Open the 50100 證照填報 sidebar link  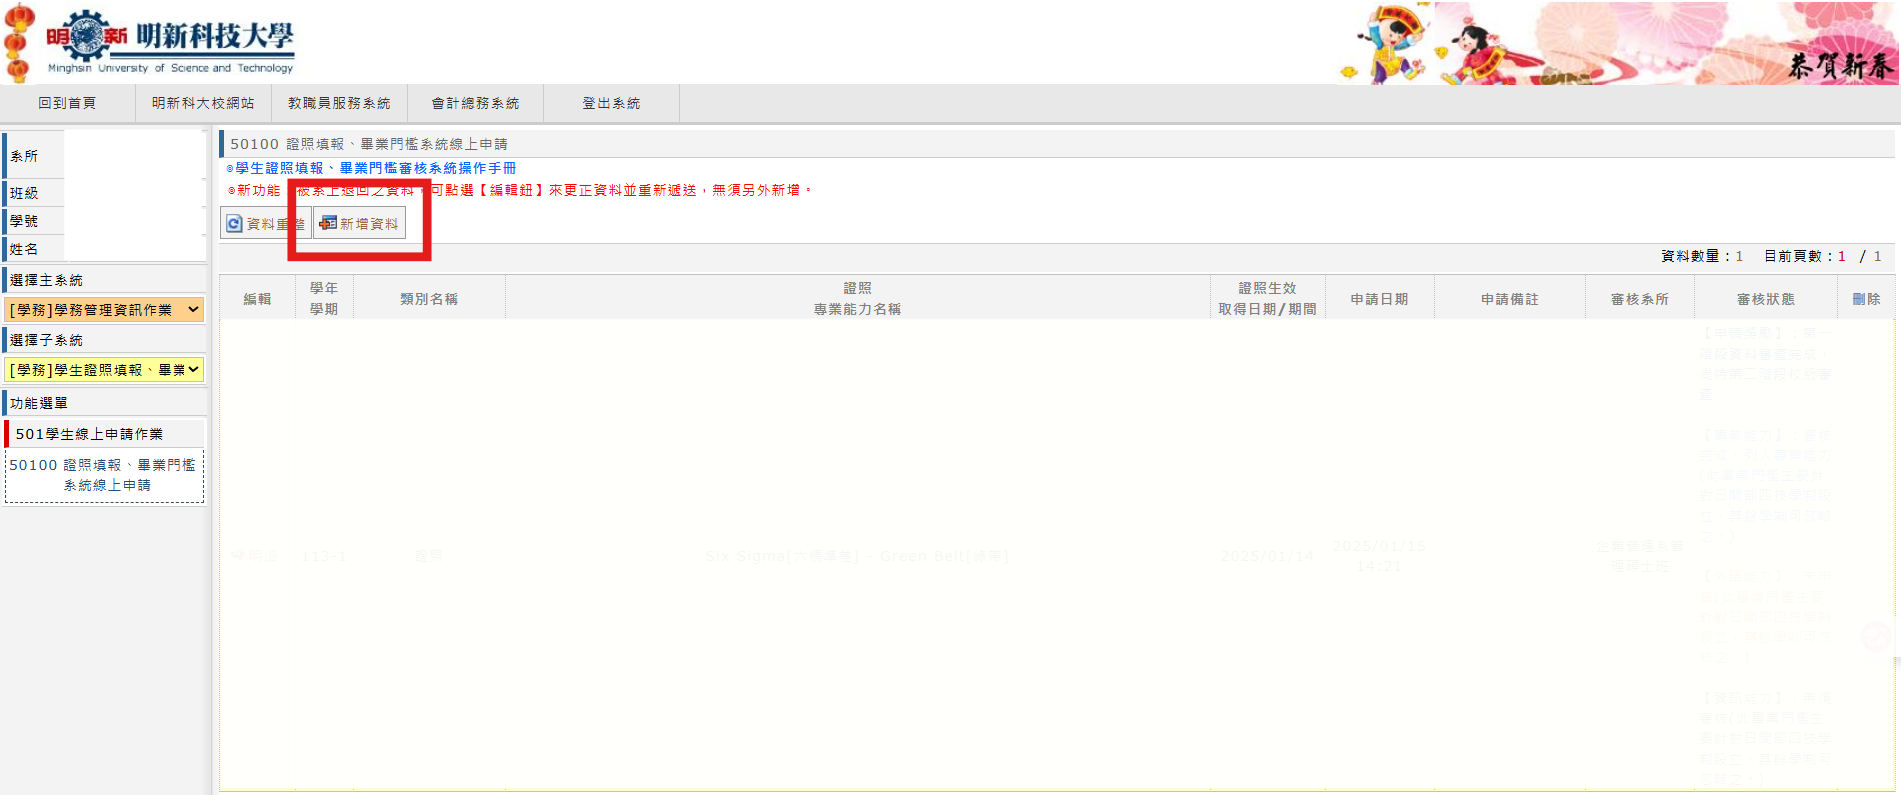[105, 475]
